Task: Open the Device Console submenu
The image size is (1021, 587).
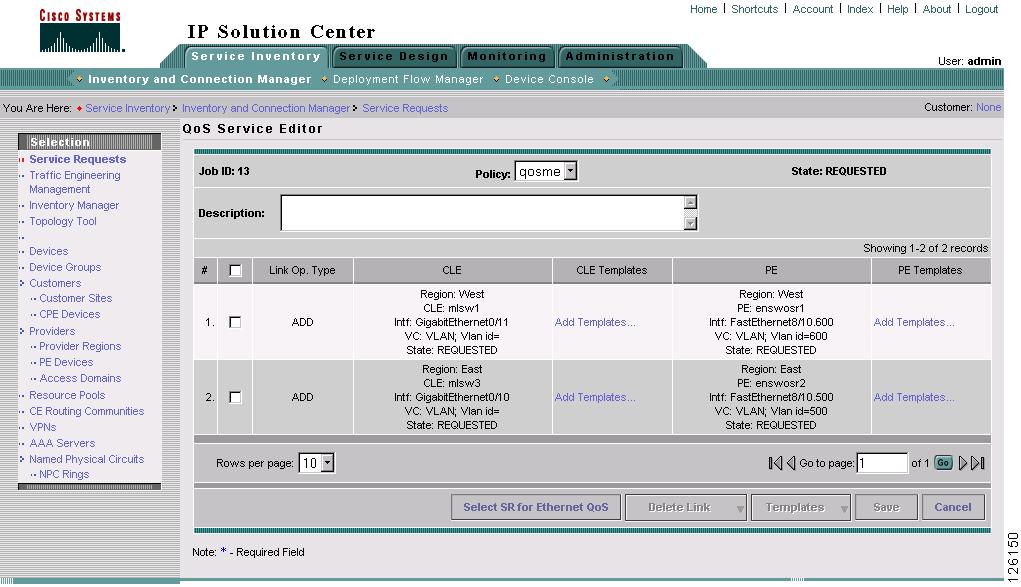Action: [x=550, y=79]
